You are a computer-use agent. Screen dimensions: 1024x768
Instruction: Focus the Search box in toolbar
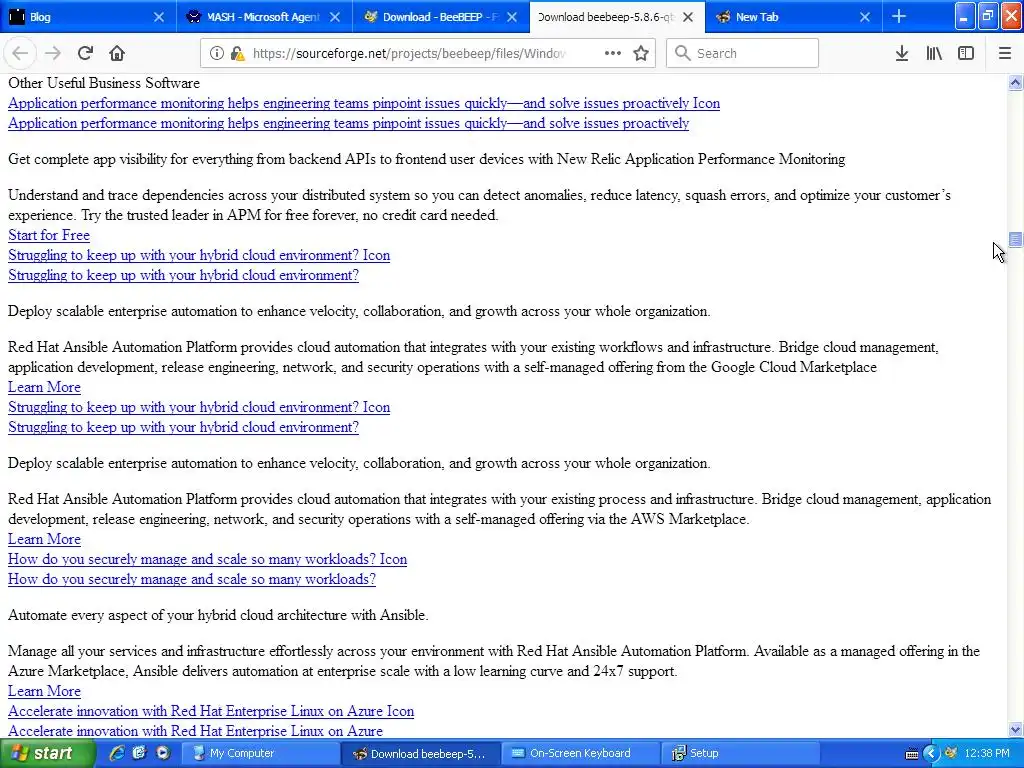tap(743, 53)
